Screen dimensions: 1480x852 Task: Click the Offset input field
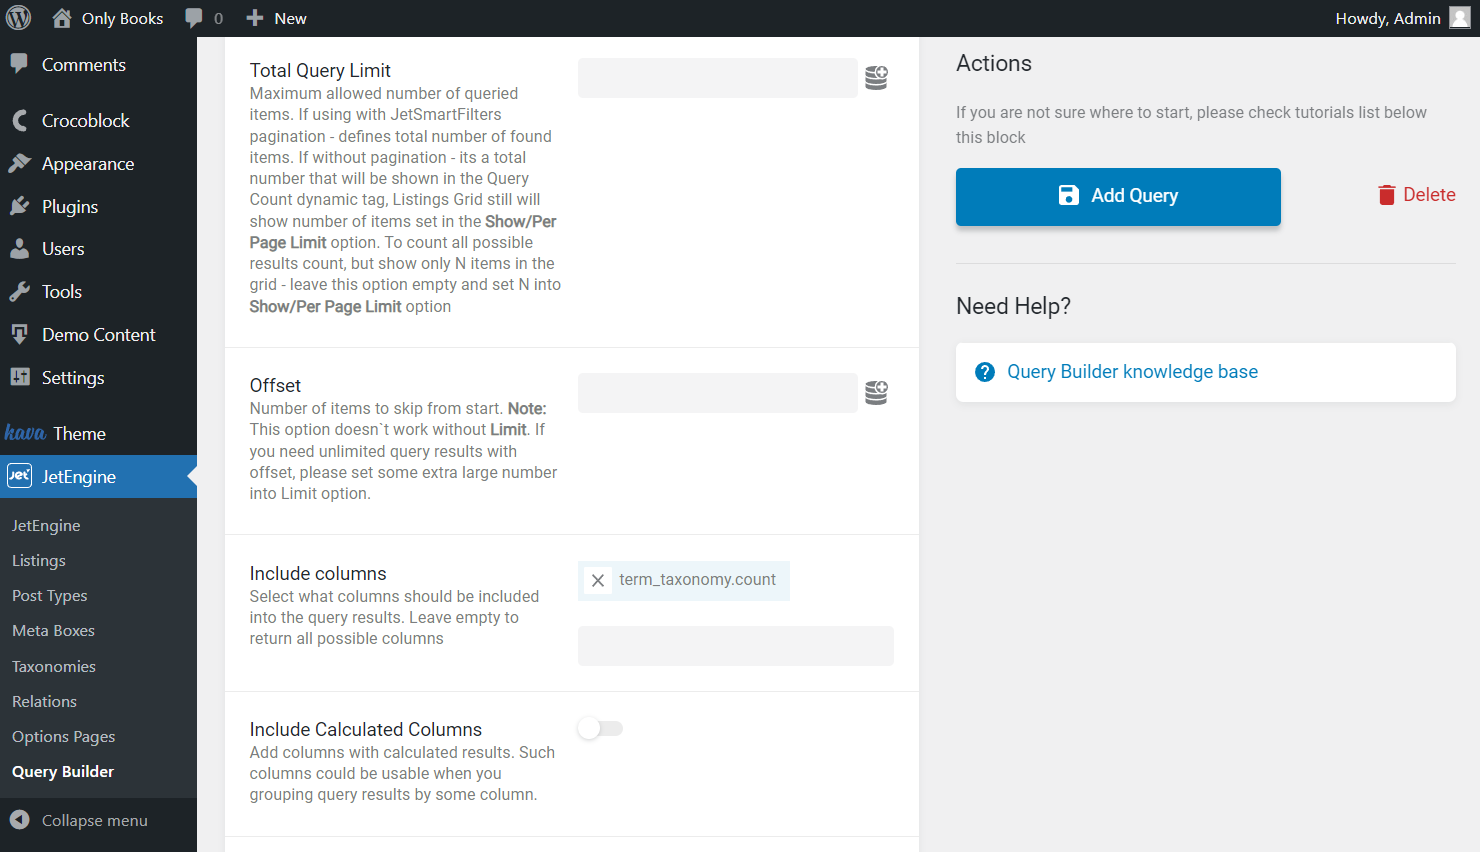pos(718,393)
